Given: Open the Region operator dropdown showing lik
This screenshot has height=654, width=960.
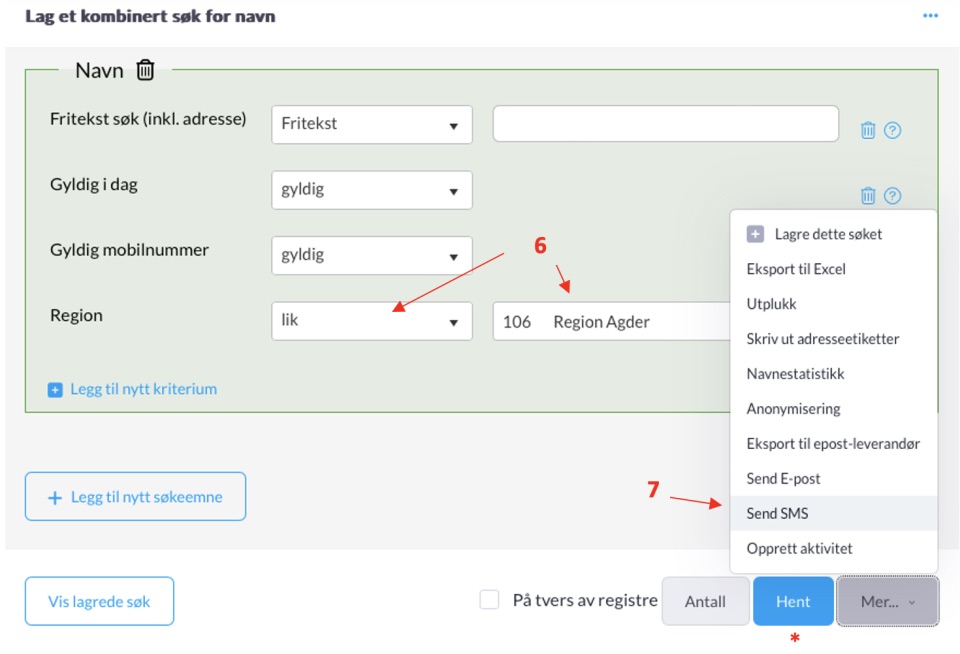Looking at the screenshot, I should click(x=372, y=321).
